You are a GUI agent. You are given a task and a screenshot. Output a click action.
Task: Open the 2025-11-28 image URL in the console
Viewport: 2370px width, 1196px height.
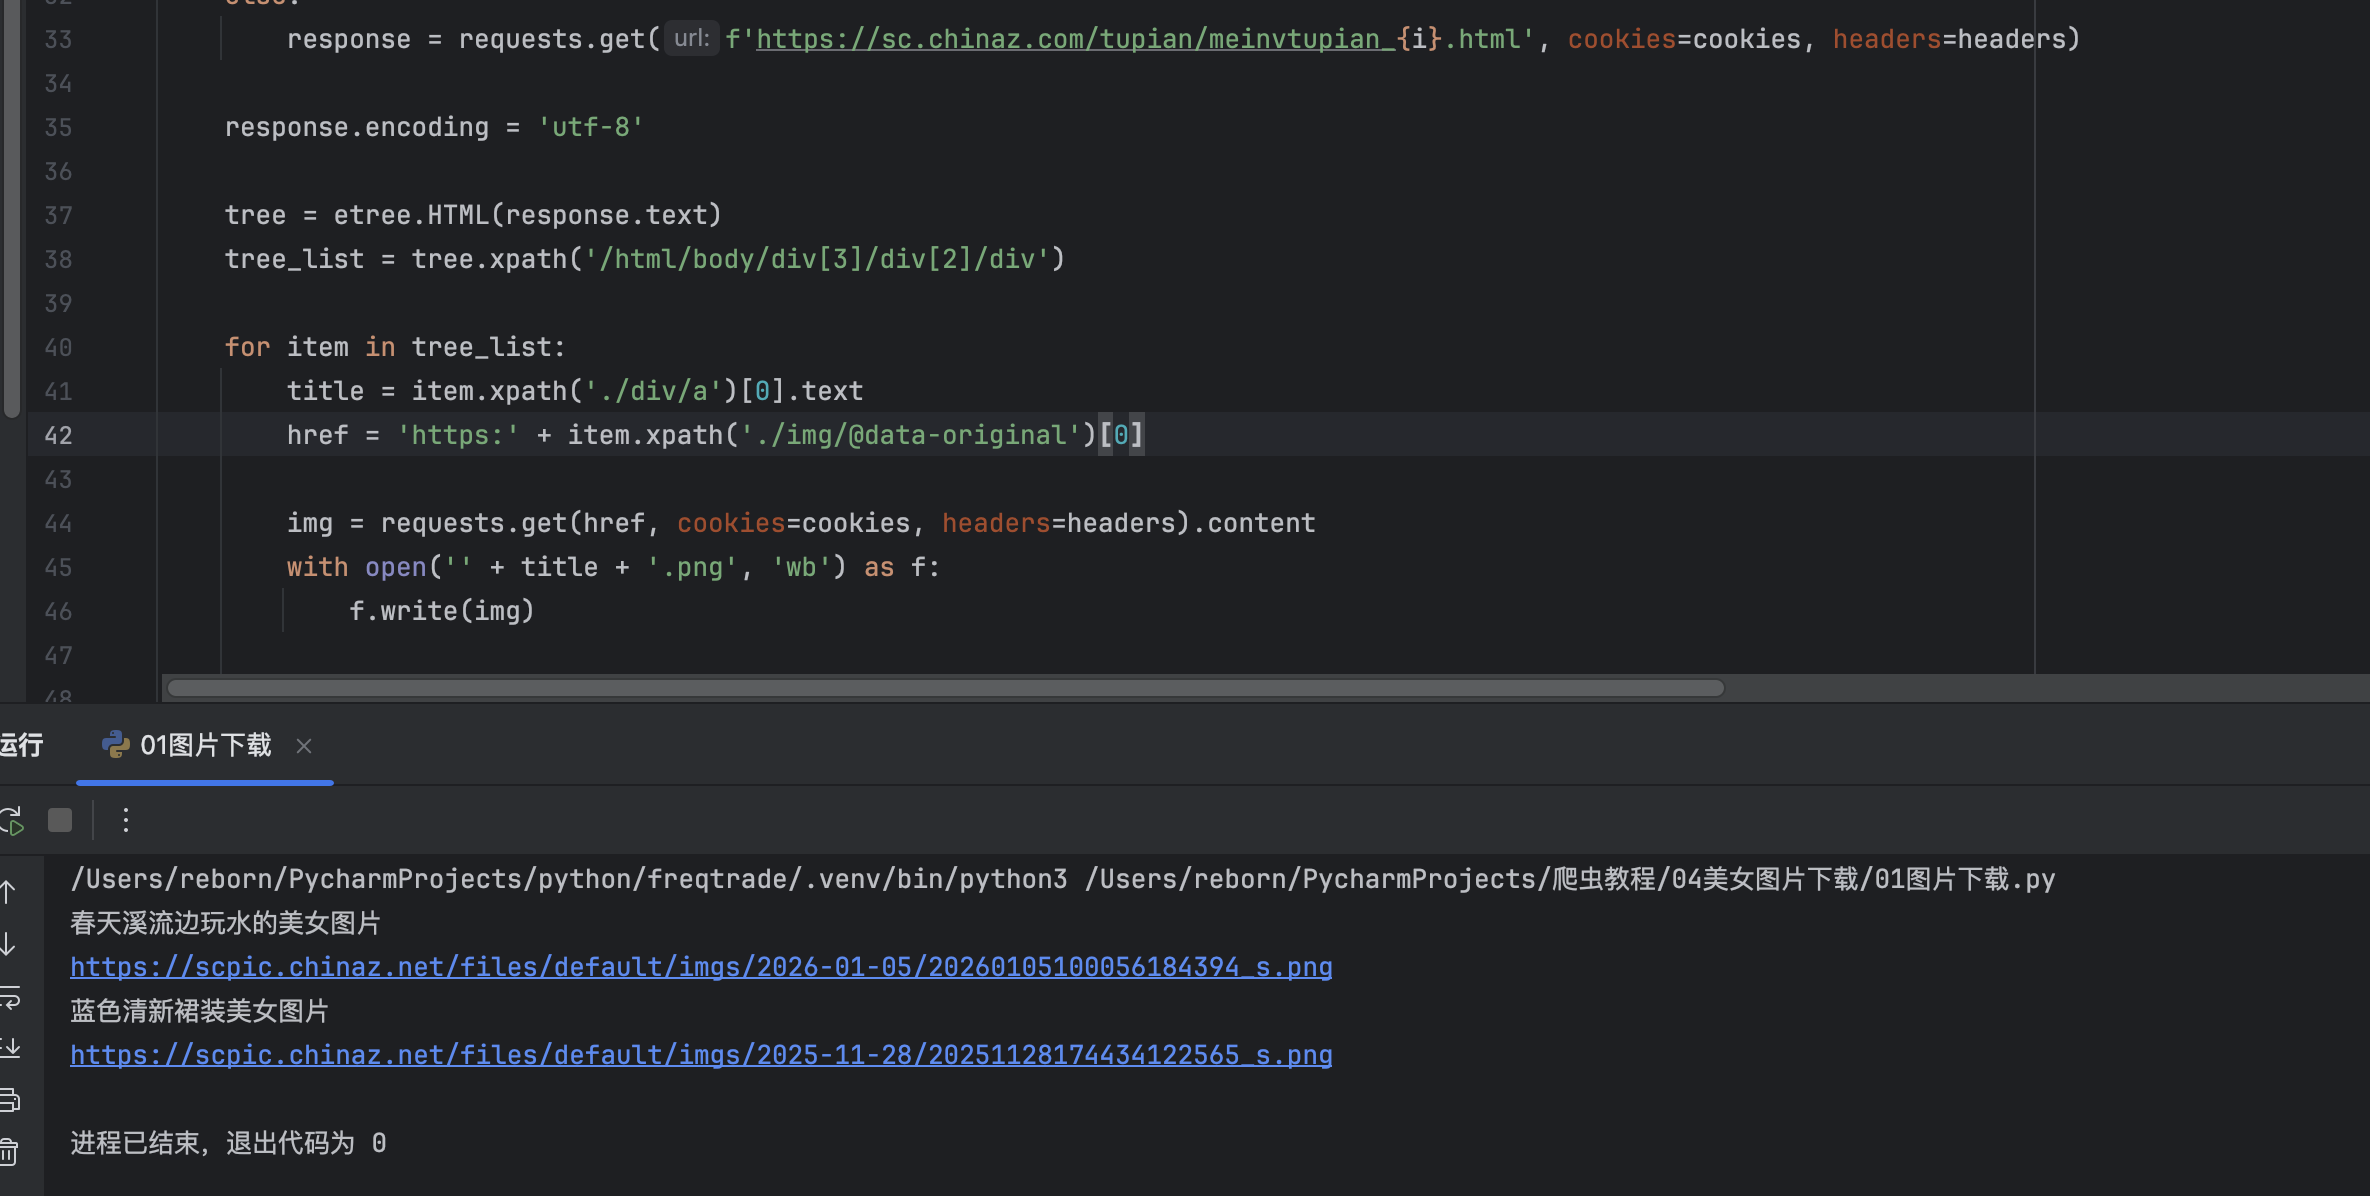coord(700,1055)
